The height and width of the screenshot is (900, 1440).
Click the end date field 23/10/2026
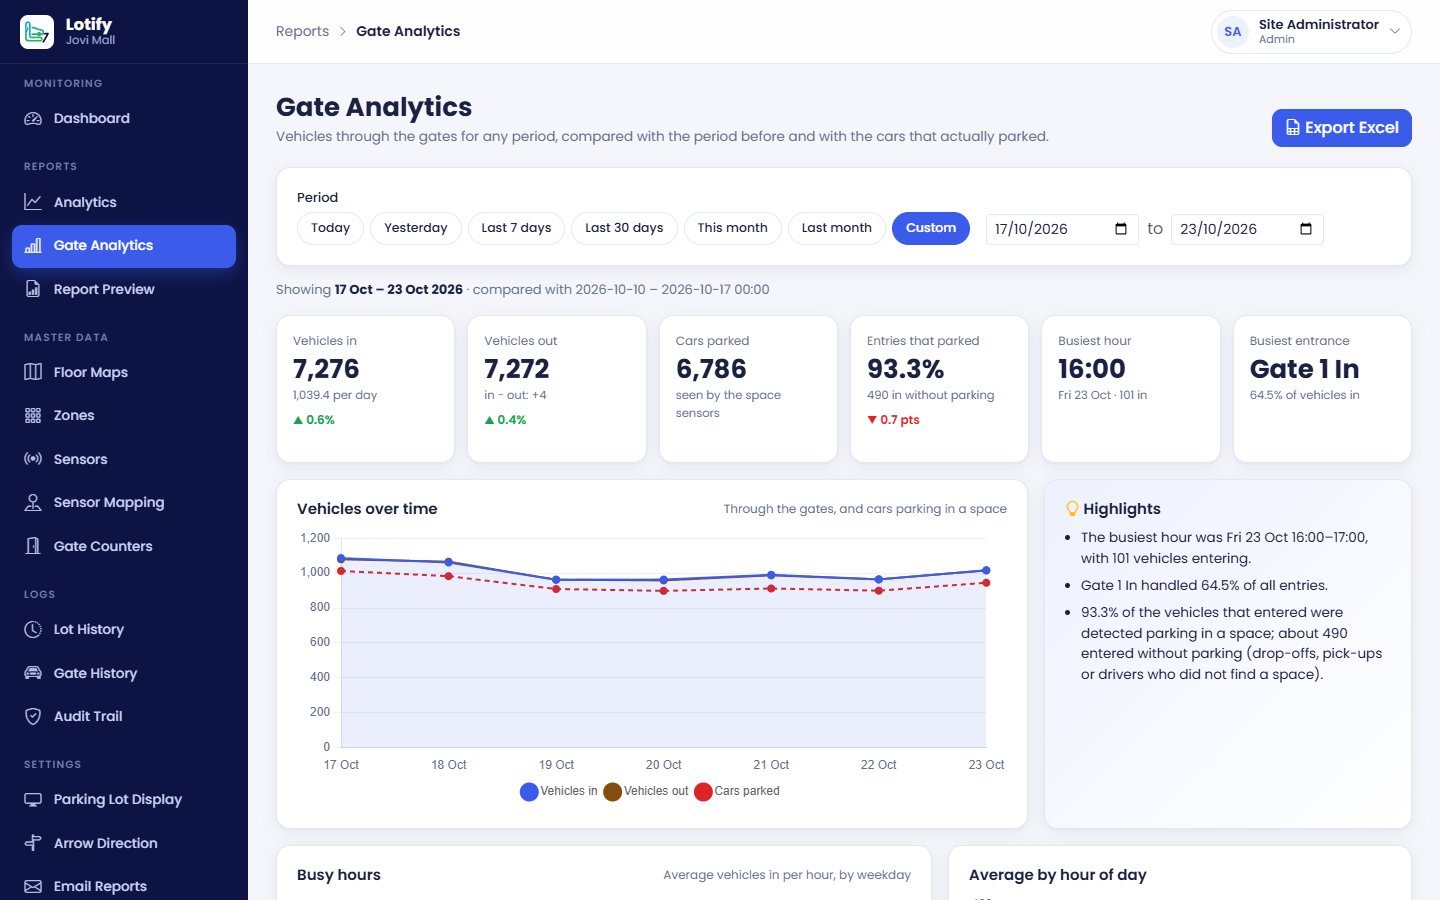pos(1247,229)
